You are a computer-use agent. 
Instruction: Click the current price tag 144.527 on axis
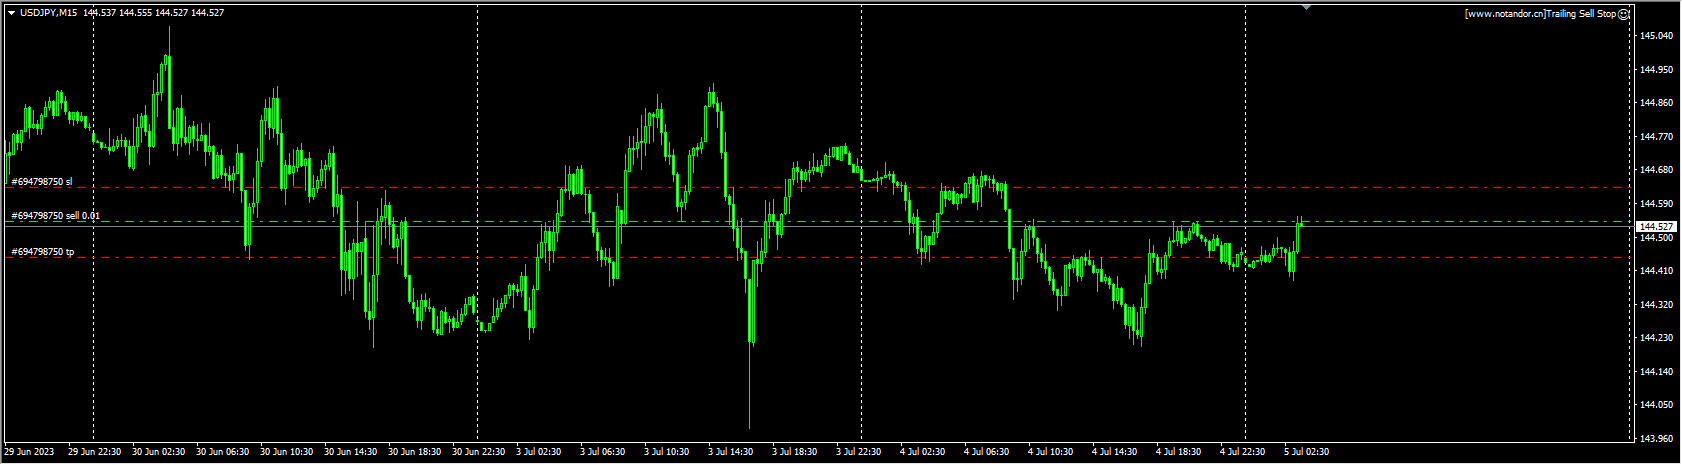pyautogui.click(x=1657, y=226)
